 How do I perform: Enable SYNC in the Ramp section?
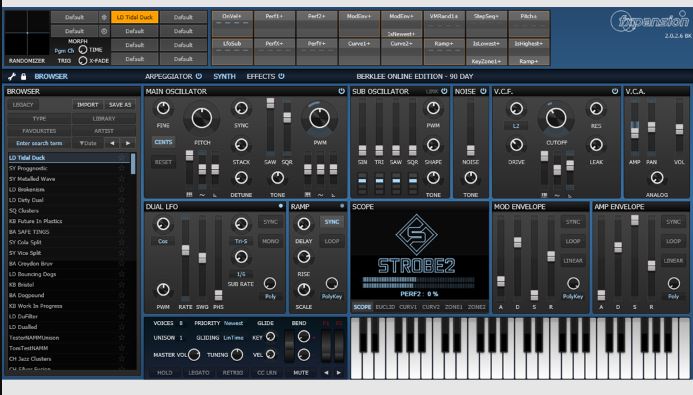(x=332, y=222)
